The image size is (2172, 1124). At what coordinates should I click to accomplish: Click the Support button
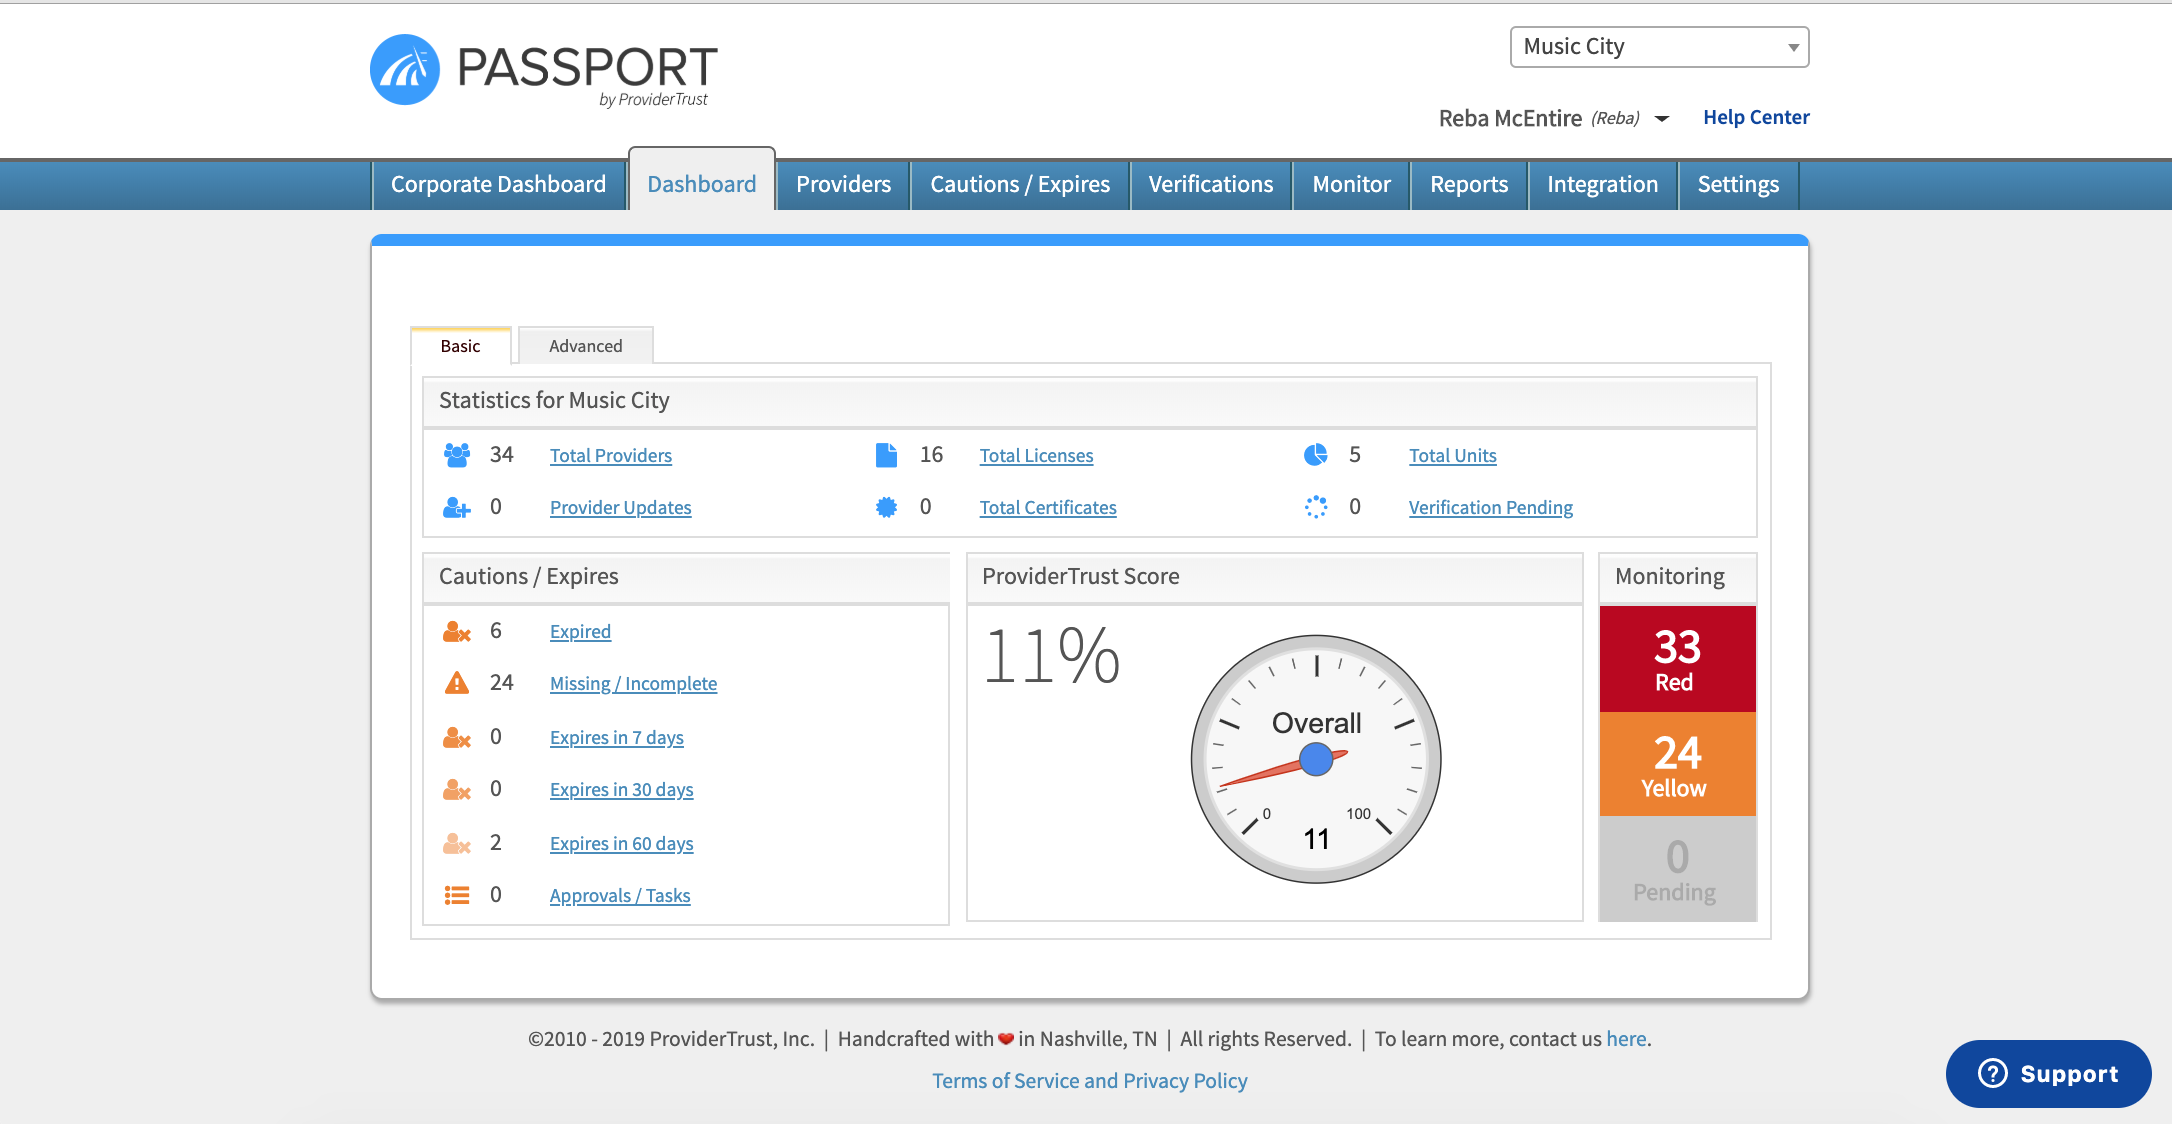click(2048, 1073)
